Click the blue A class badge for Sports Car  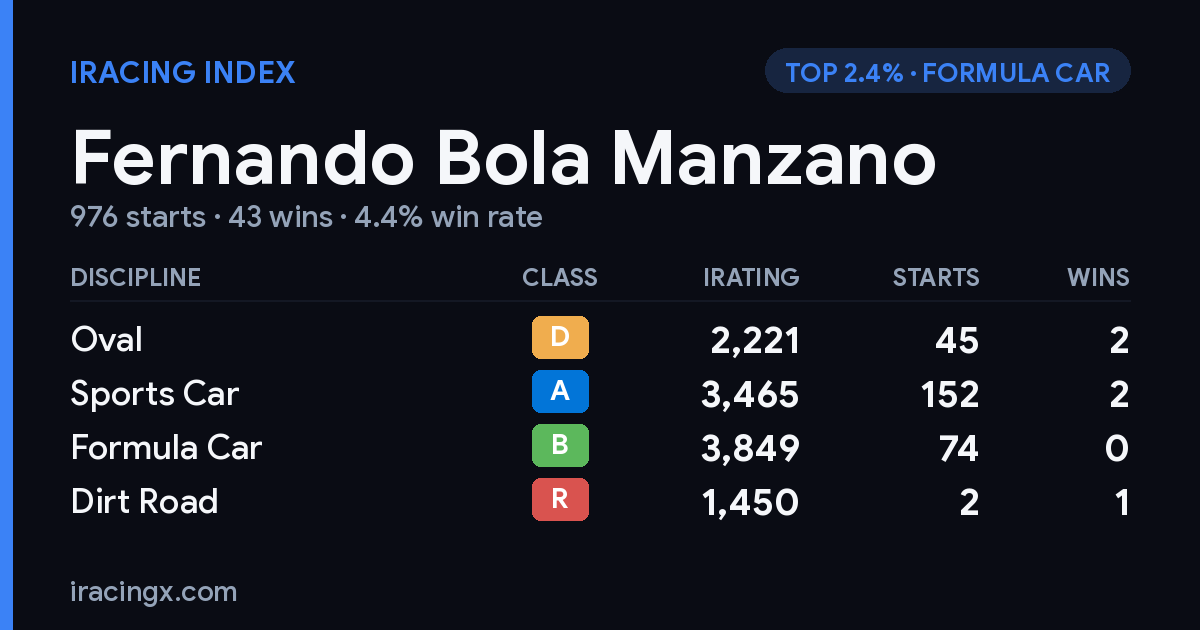pyautogui.click(x=560, y=391)
